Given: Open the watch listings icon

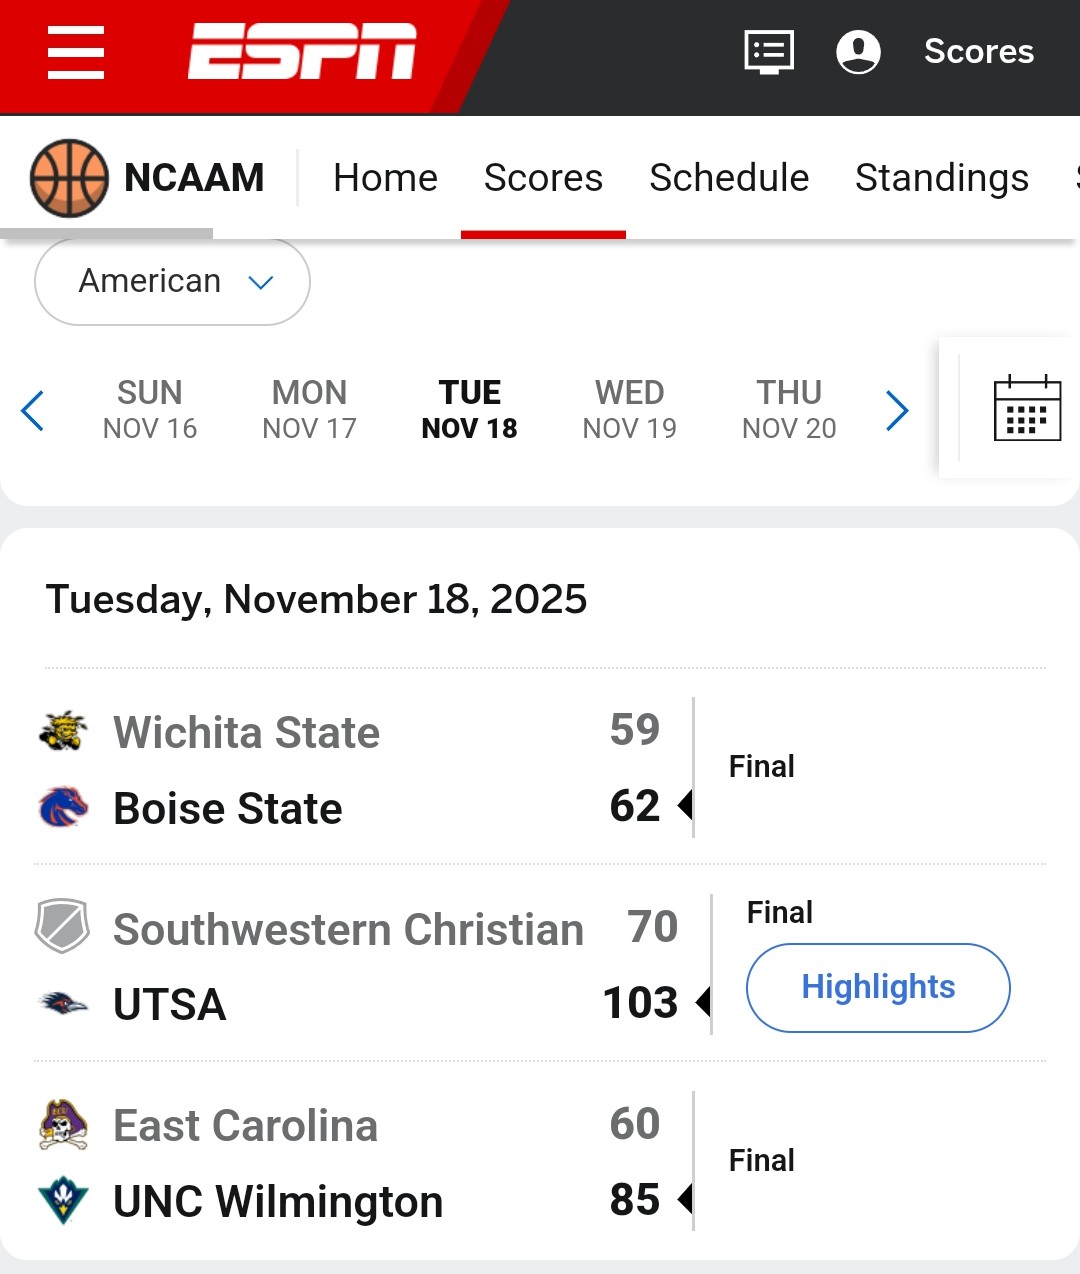Looking at the screenshot, I should coord(769,51).
